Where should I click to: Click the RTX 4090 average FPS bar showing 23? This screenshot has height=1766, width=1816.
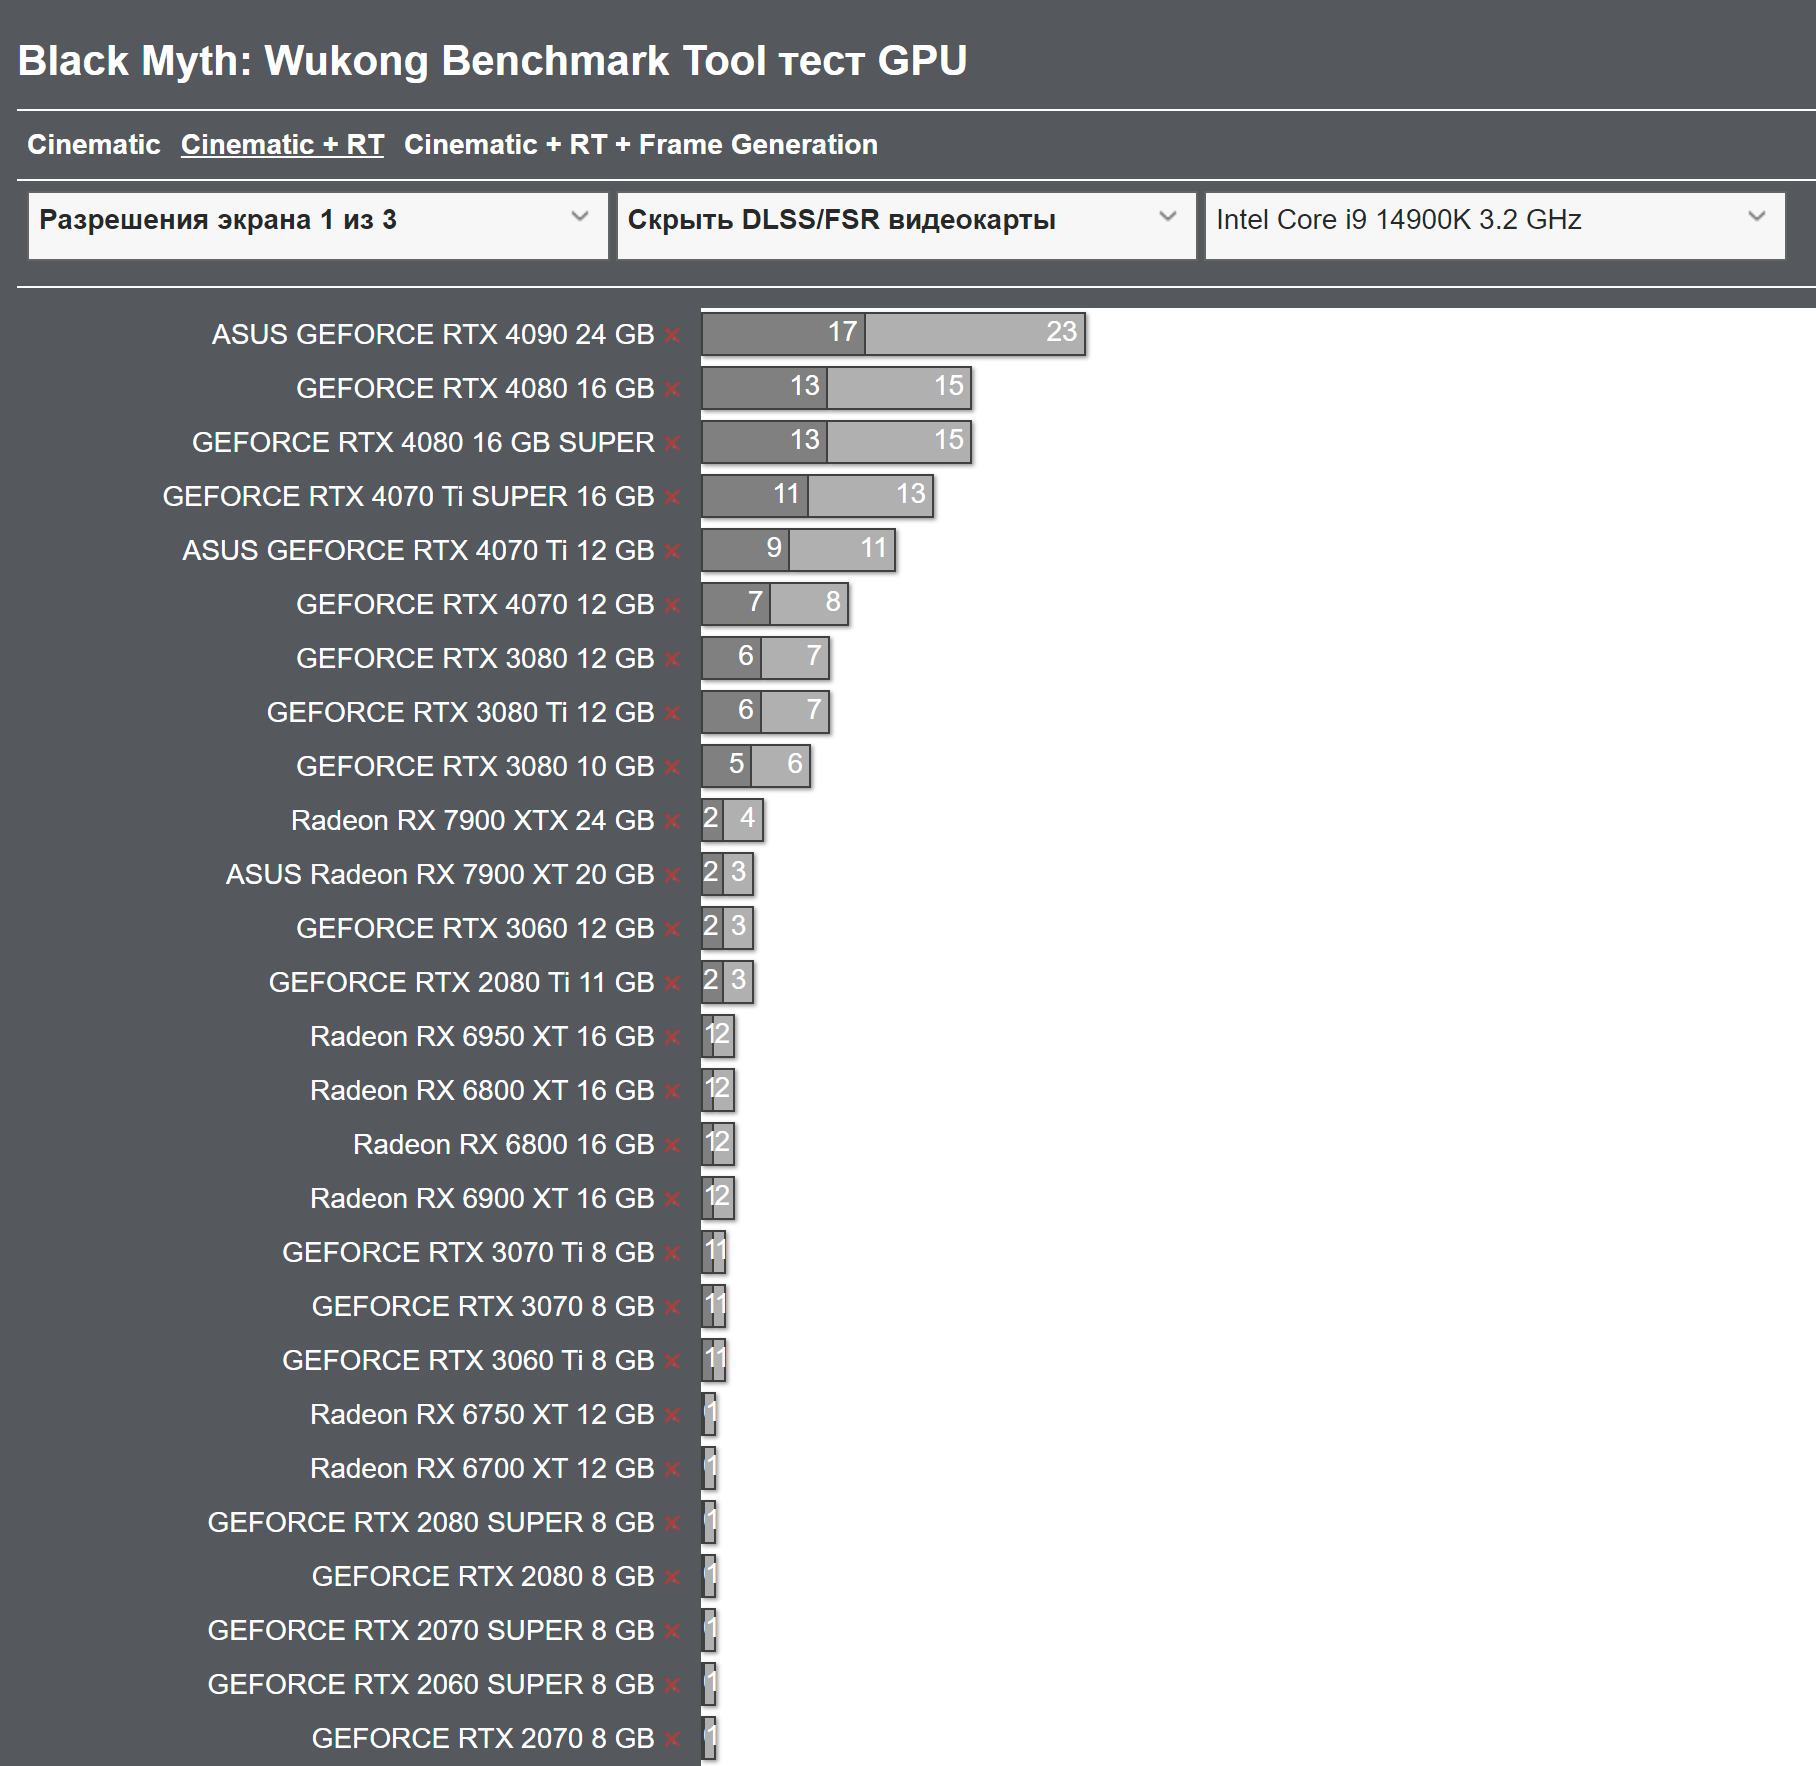tap(975, 334)
